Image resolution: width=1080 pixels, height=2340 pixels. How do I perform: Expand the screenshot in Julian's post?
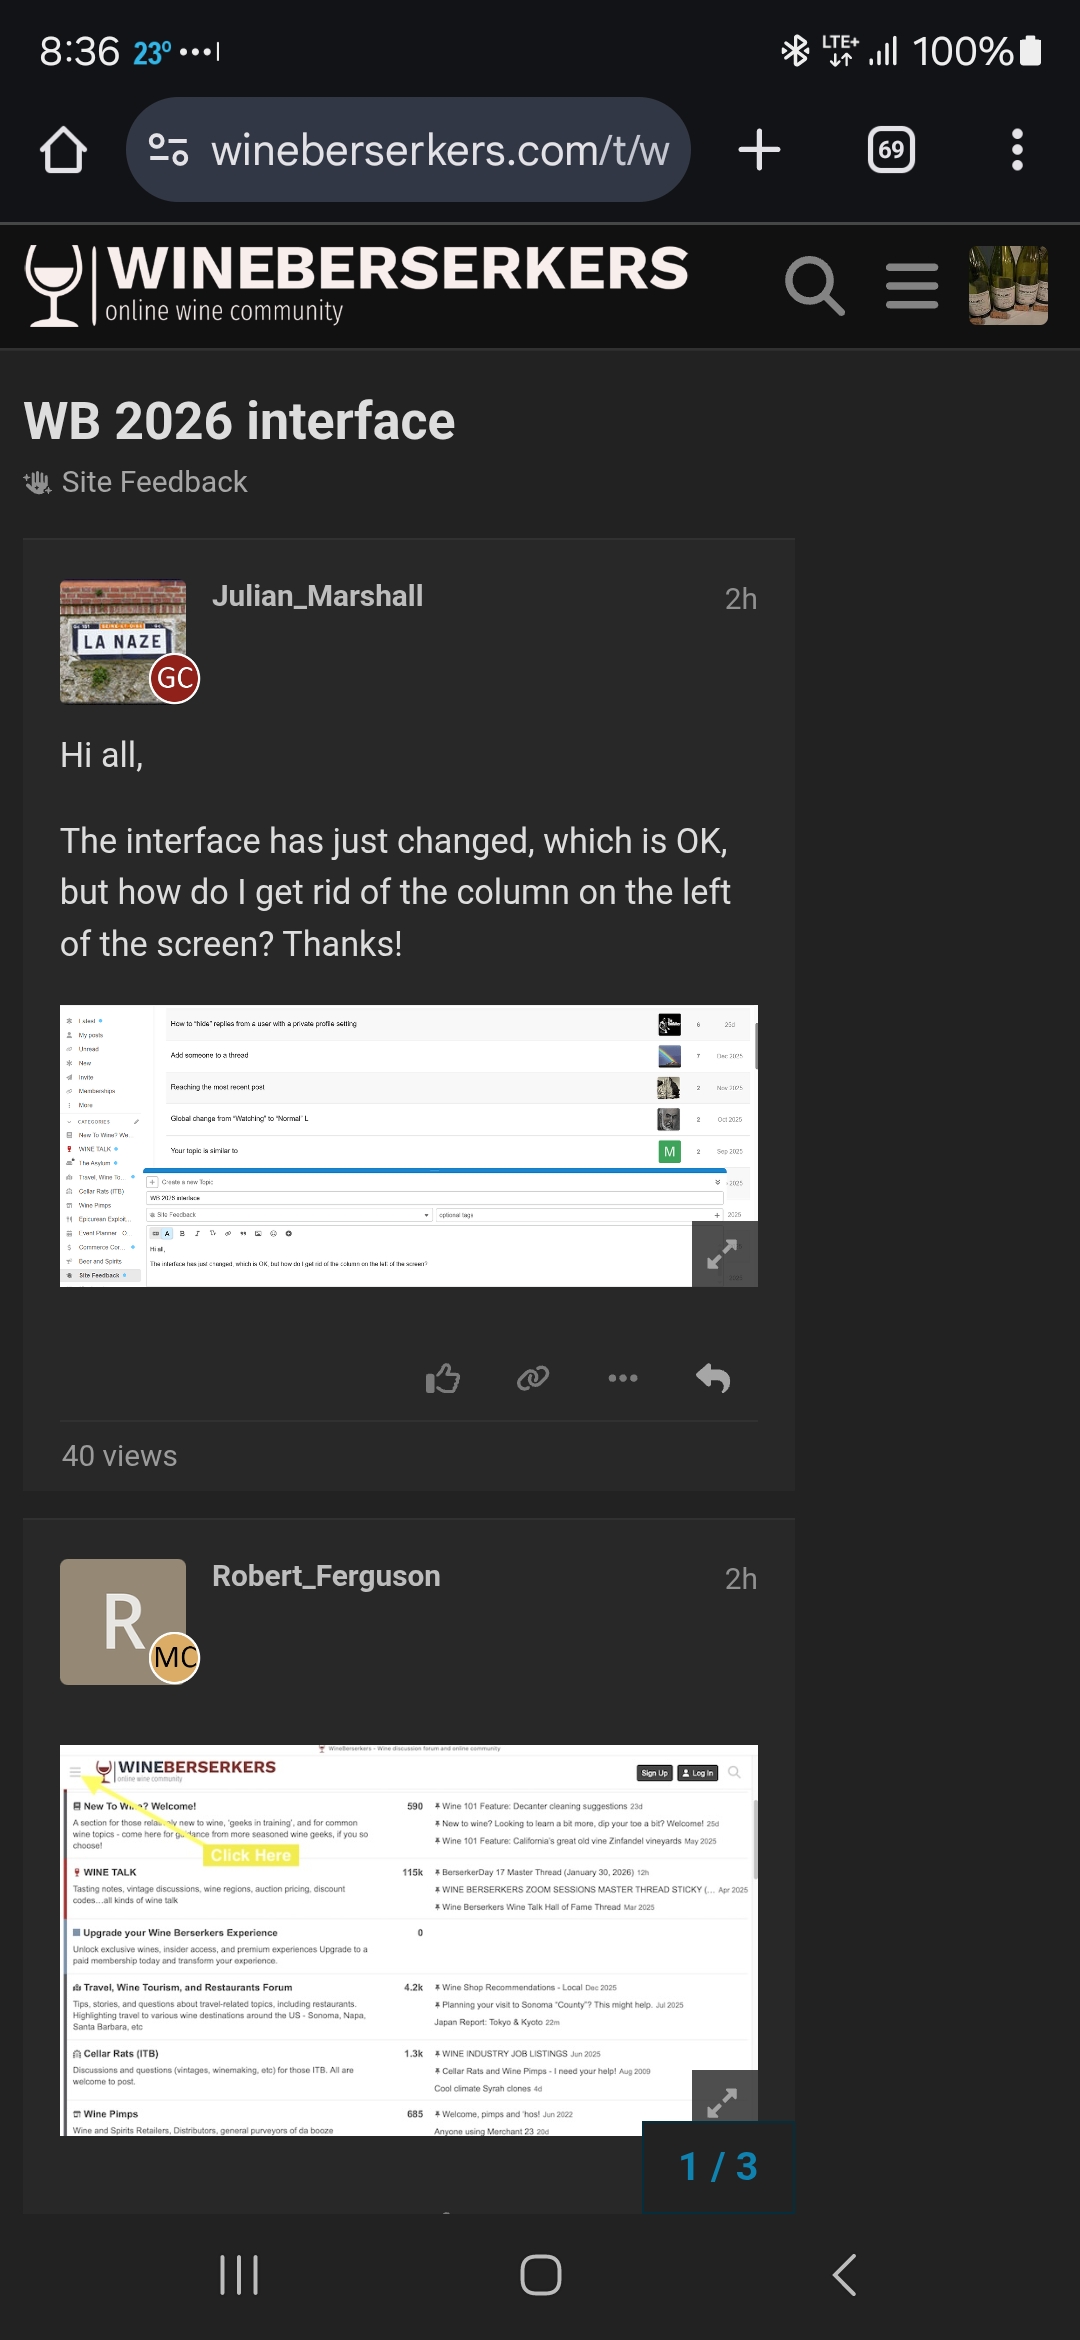(x=723, y=1253)
